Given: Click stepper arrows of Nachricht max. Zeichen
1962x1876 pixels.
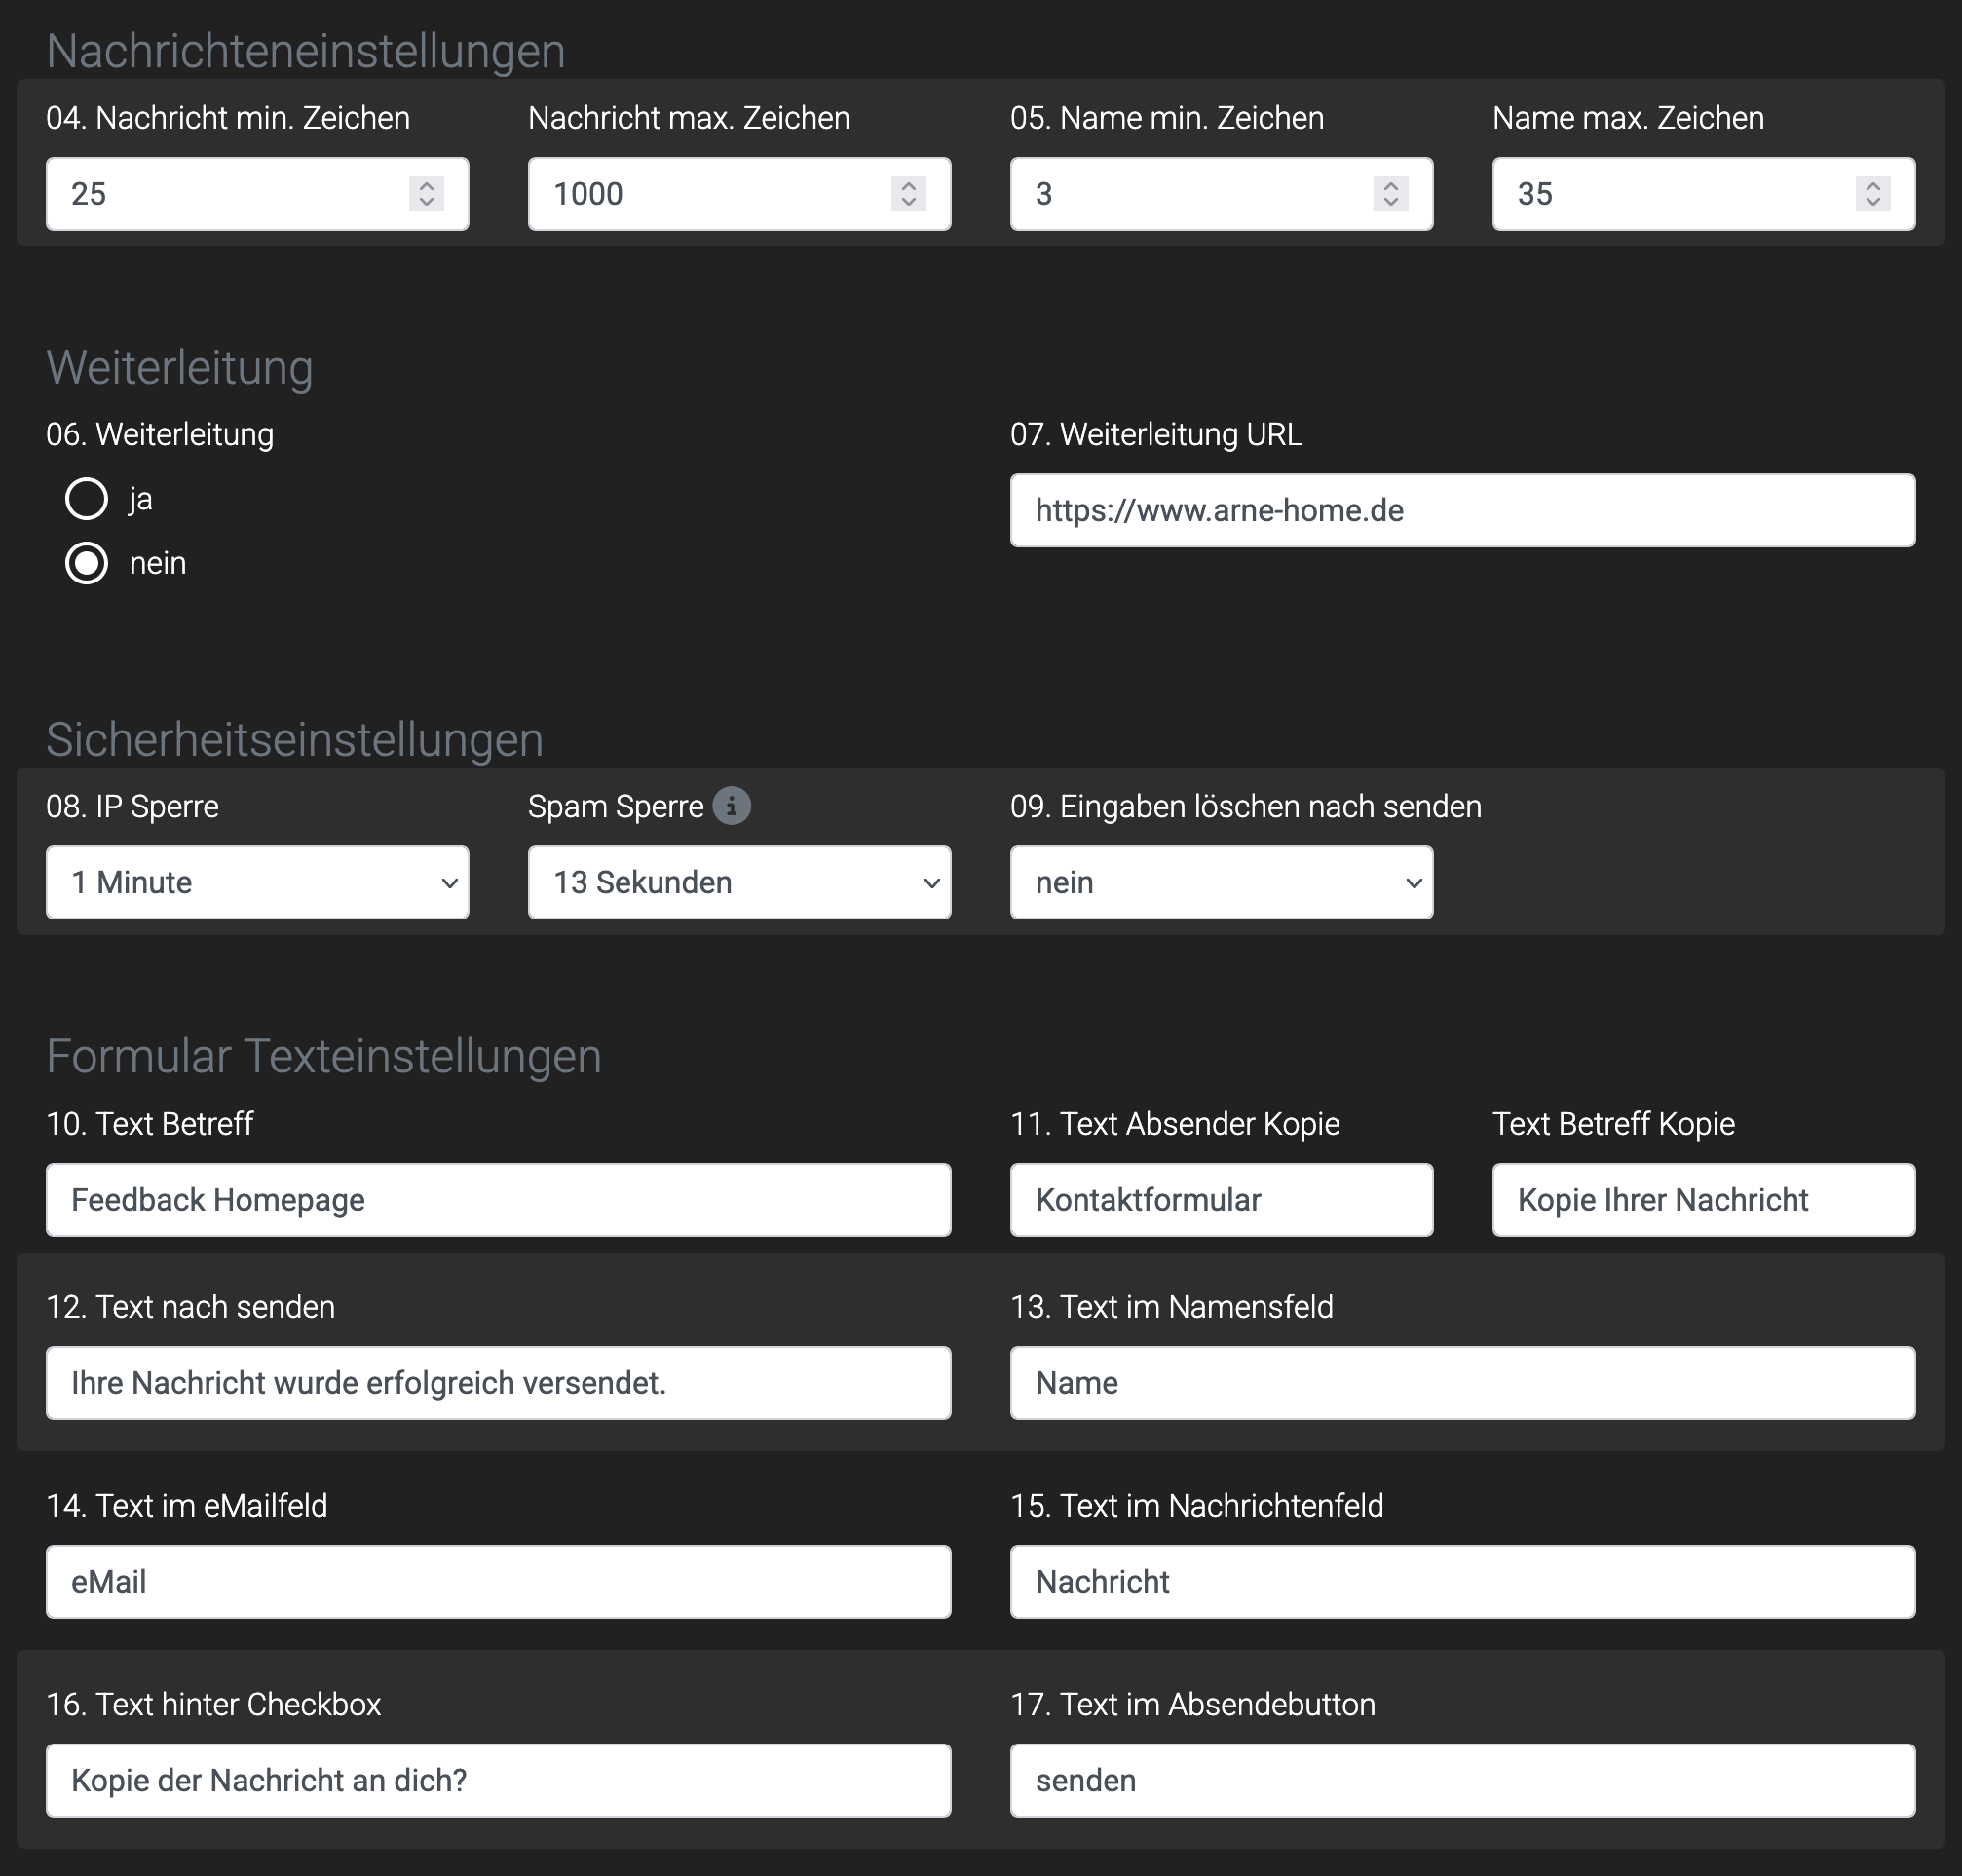Looking at the screenshot, I should (x=908, y=193).
